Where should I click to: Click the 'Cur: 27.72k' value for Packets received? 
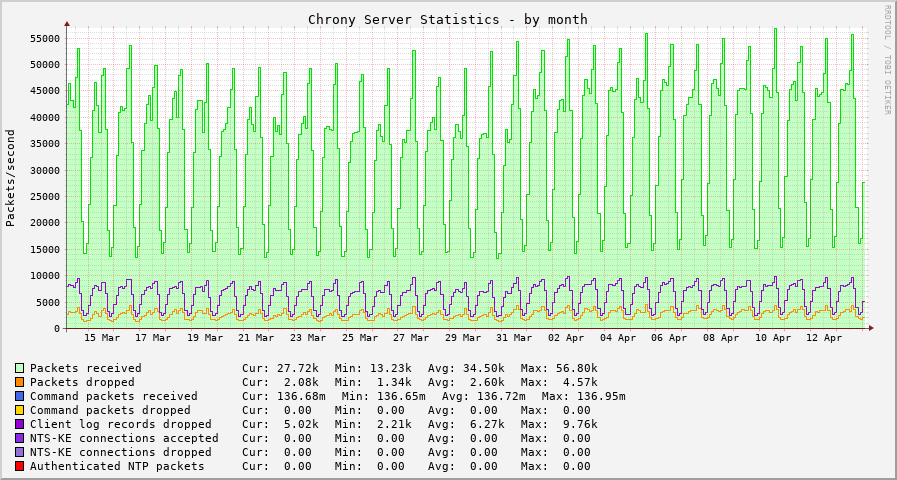(x=280, y=368)
